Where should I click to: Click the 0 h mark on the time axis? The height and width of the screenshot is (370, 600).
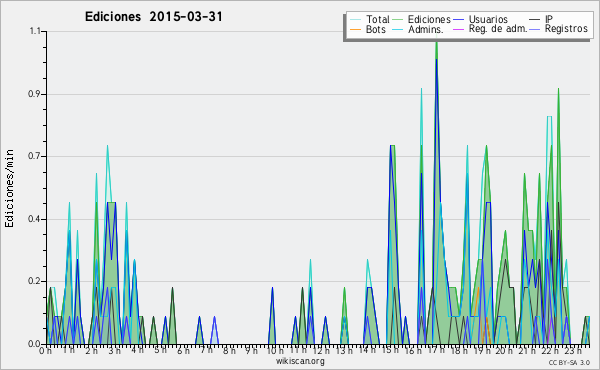(x=46, y=350)
